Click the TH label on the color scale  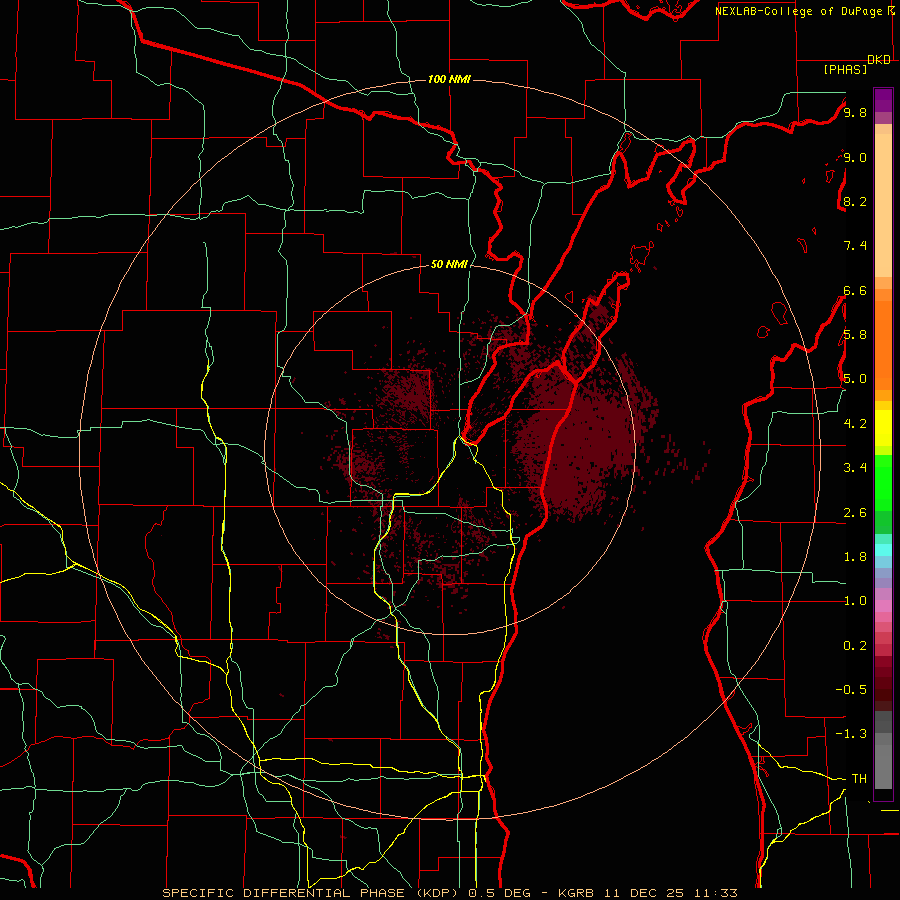click(859, 779)
